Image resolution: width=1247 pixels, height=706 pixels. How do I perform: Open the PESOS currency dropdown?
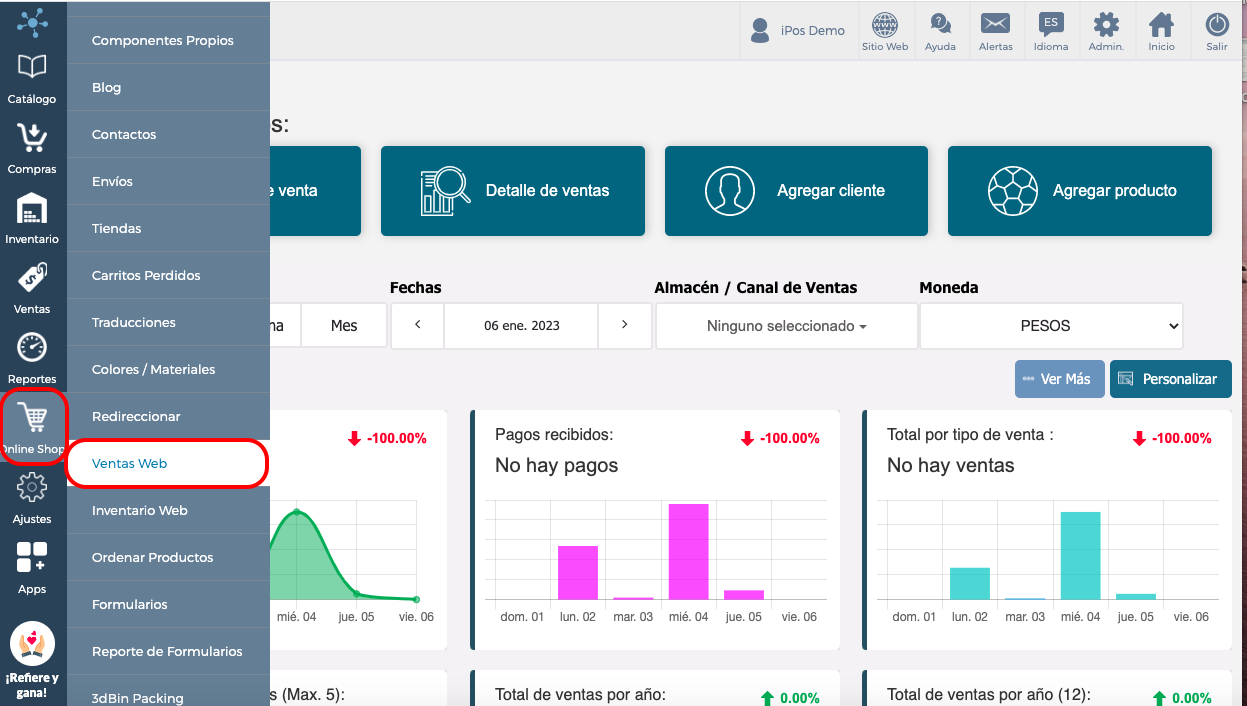tap(1051, 326)
